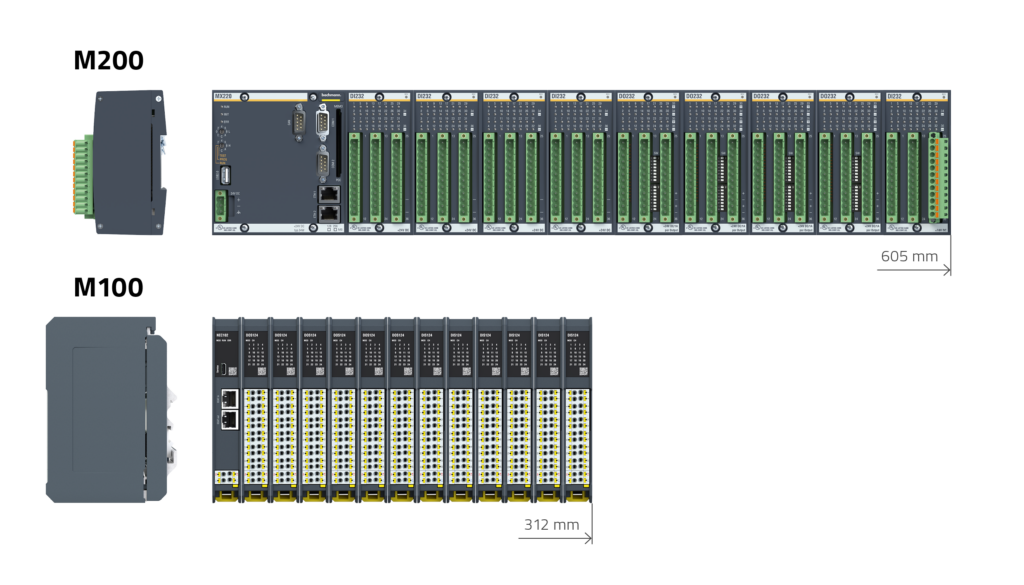Image resolution: width=1024 pixels, height=585 pixels.
Task: Click the green 24V DC power connector
Action: [221, 206]
